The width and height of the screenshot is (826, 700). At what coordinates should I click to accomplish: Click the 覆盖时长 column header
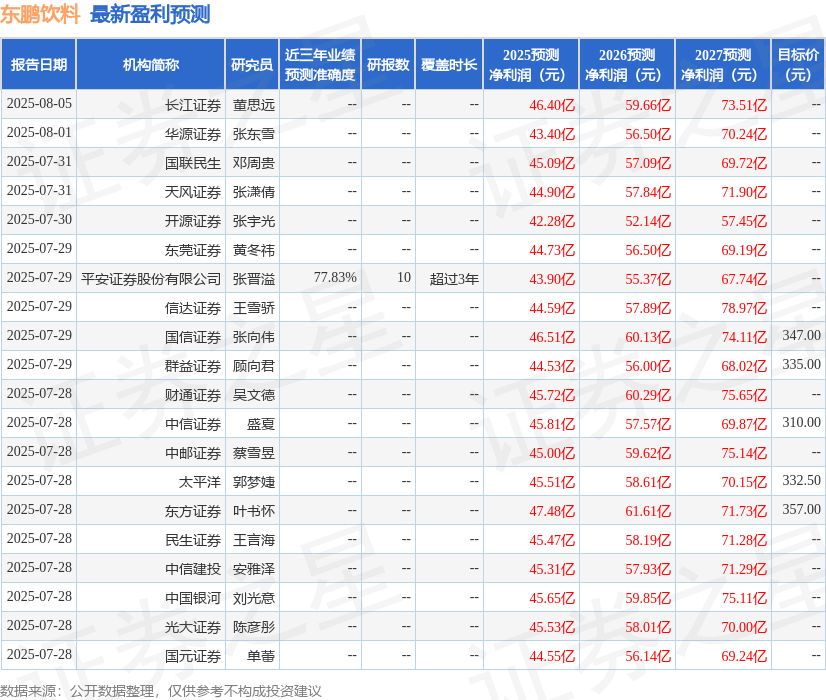pyautogui.click(x=449, y=64)
